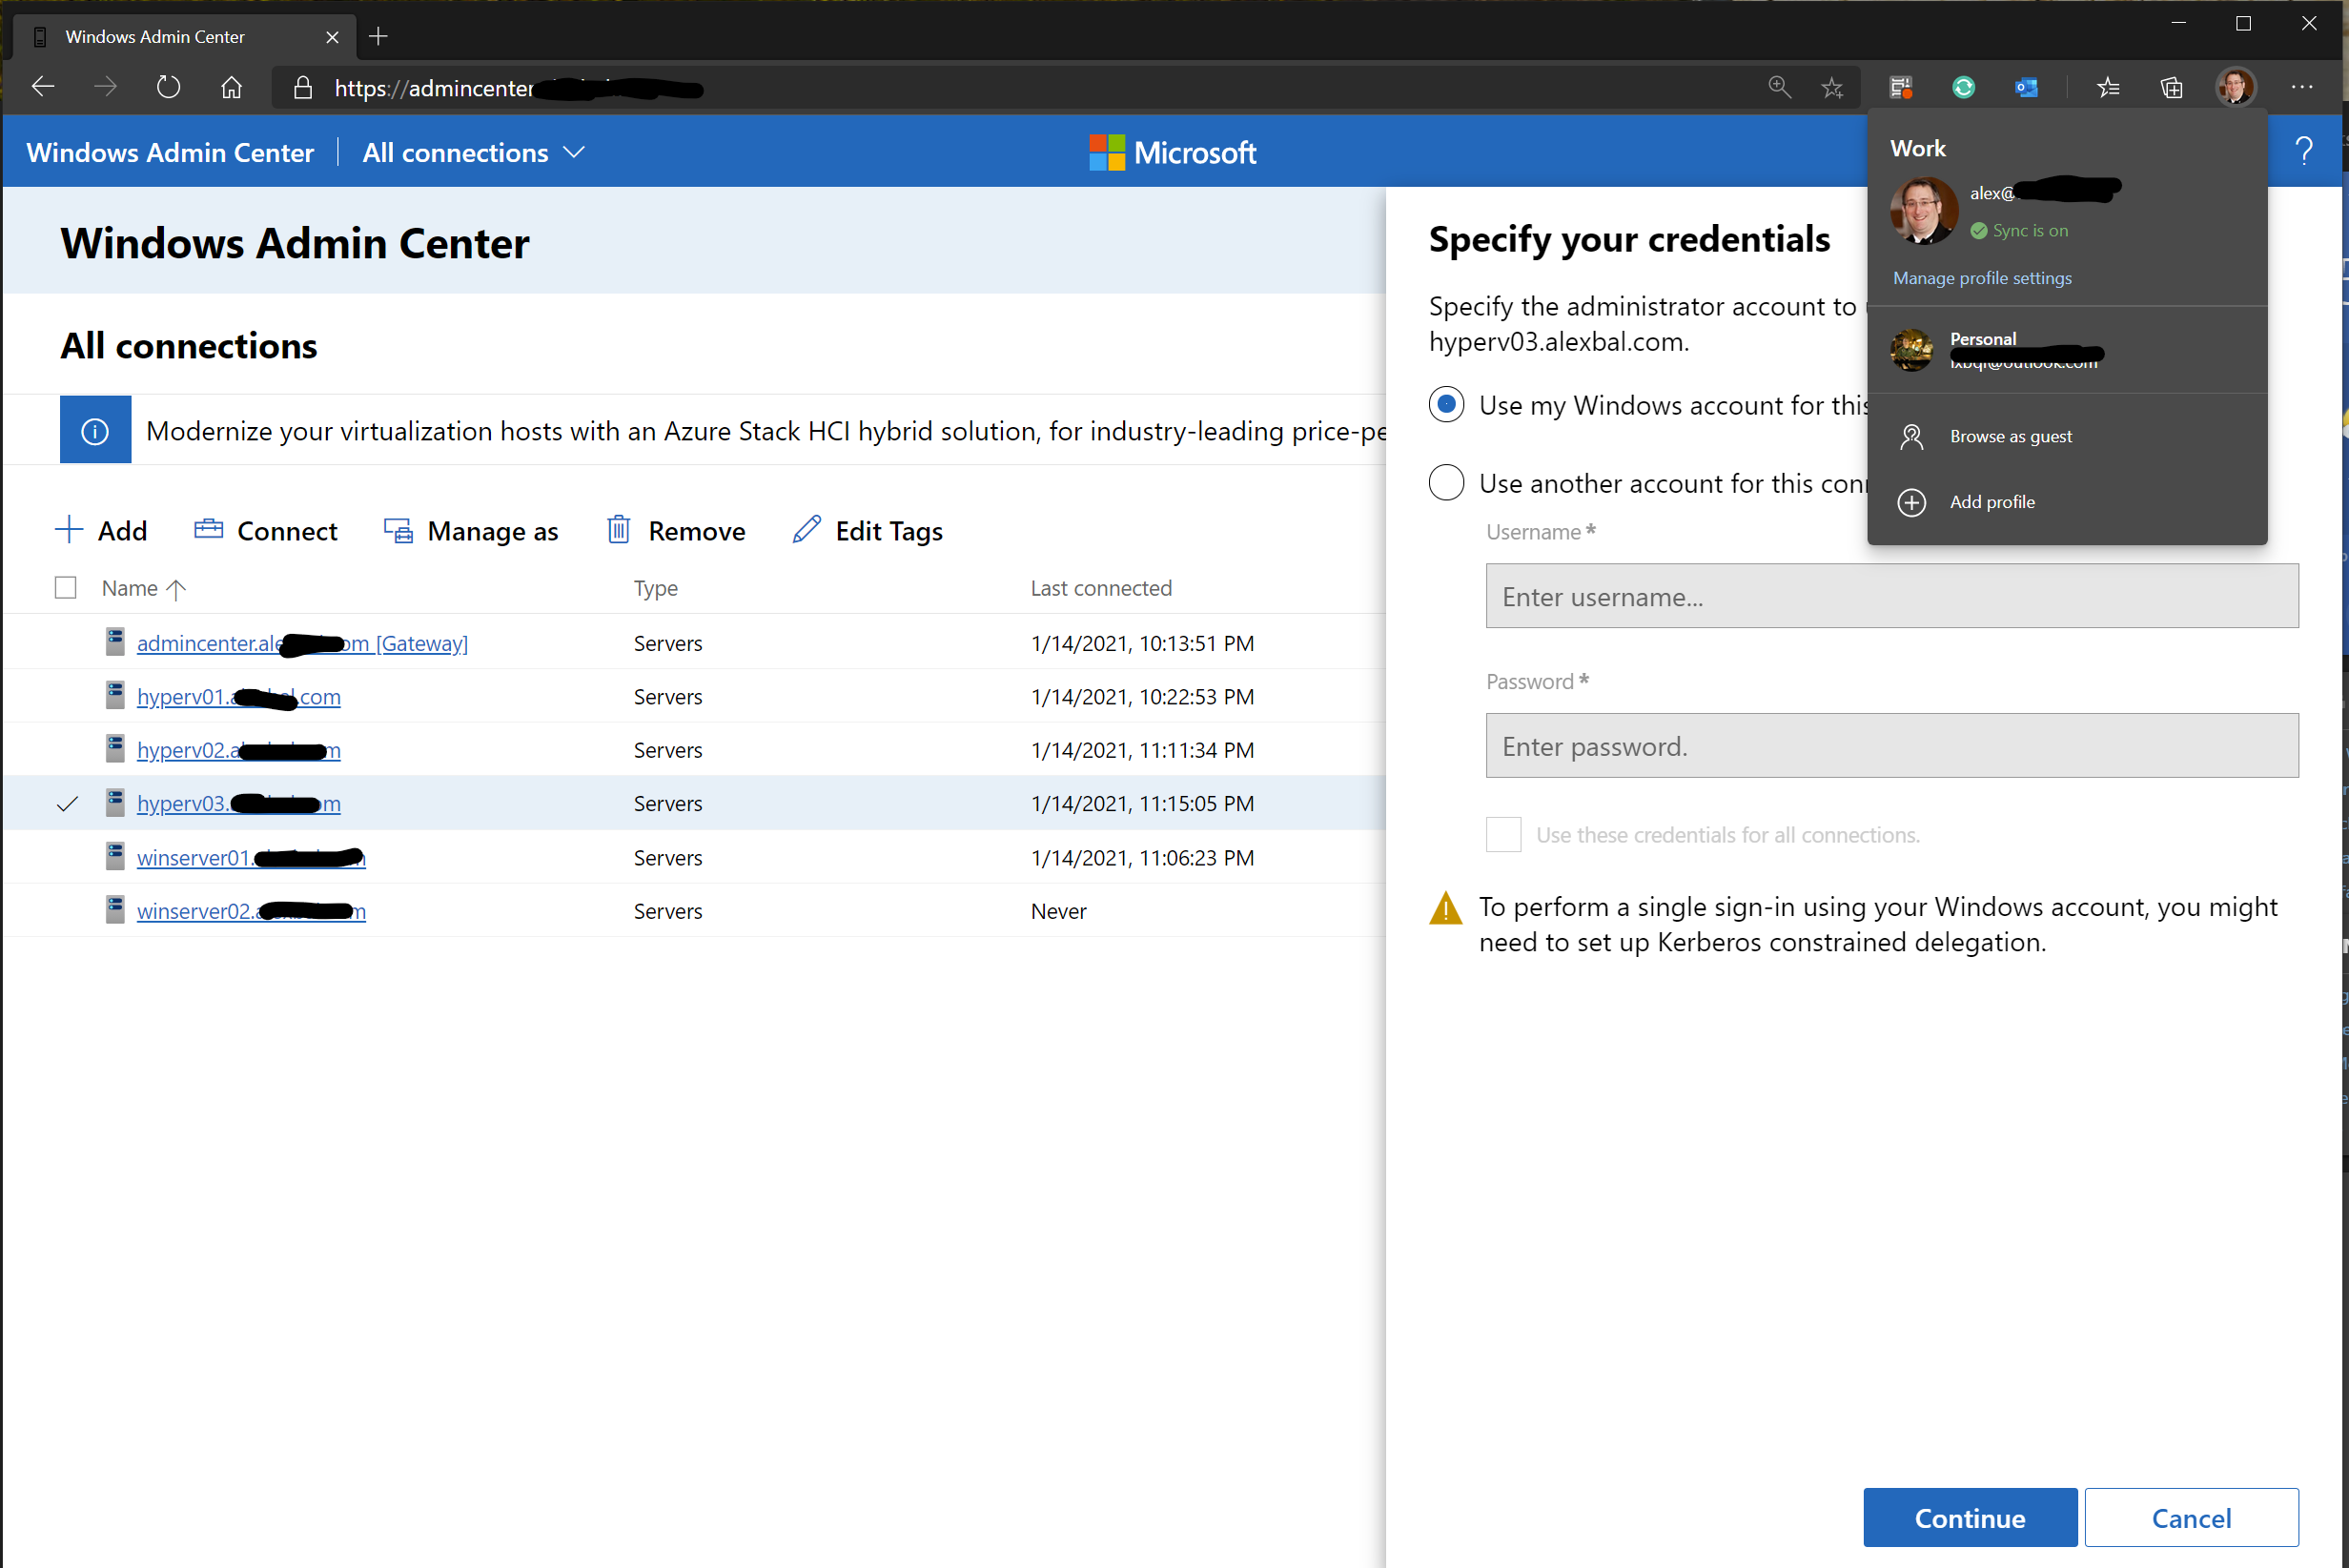Select Use my Windows account option
The image size is (2349, 1568).
(x=1446, y=405)
